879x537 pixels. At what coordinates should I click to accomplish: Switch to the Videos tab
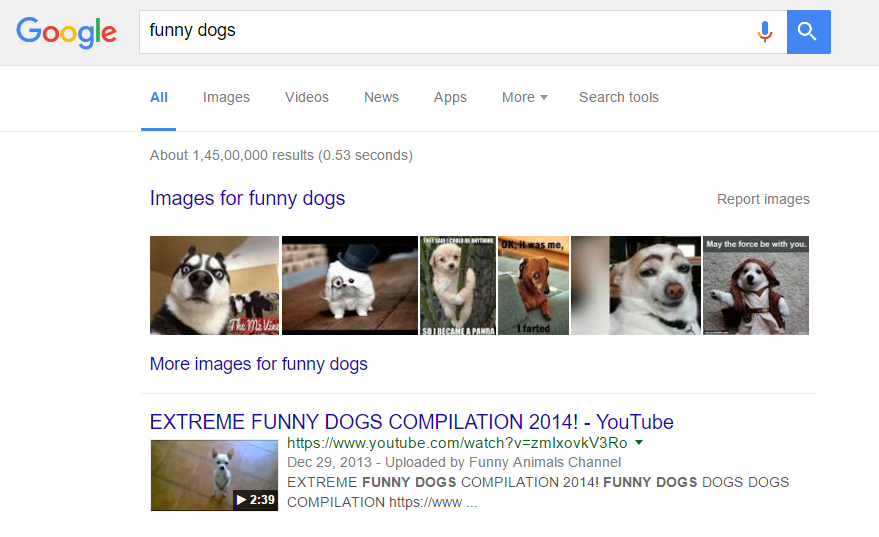[307, 98]
